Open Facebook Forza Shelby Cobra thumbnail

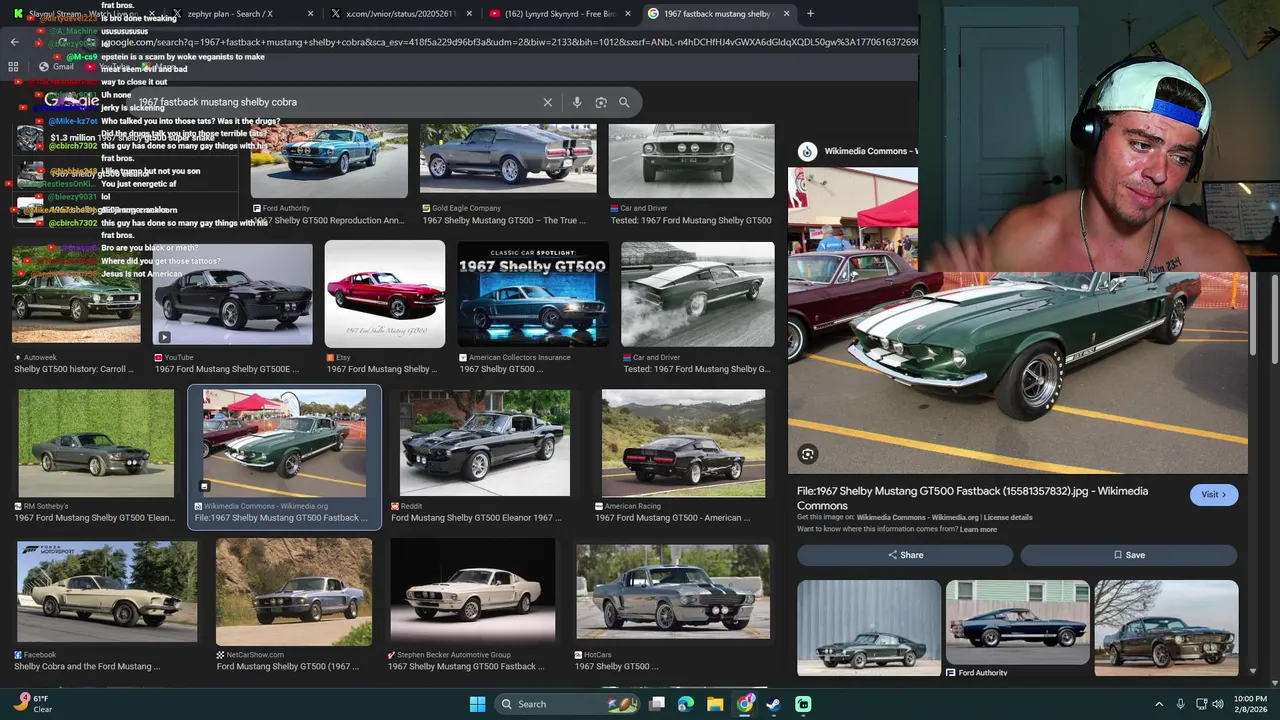(107, 592)
